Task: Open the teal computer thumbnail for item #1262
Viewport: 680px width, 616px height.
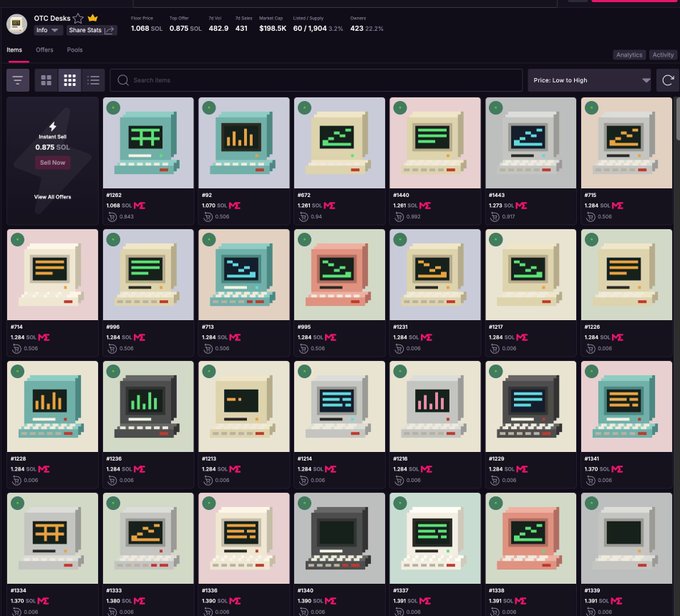Action: tap(148, 143)
